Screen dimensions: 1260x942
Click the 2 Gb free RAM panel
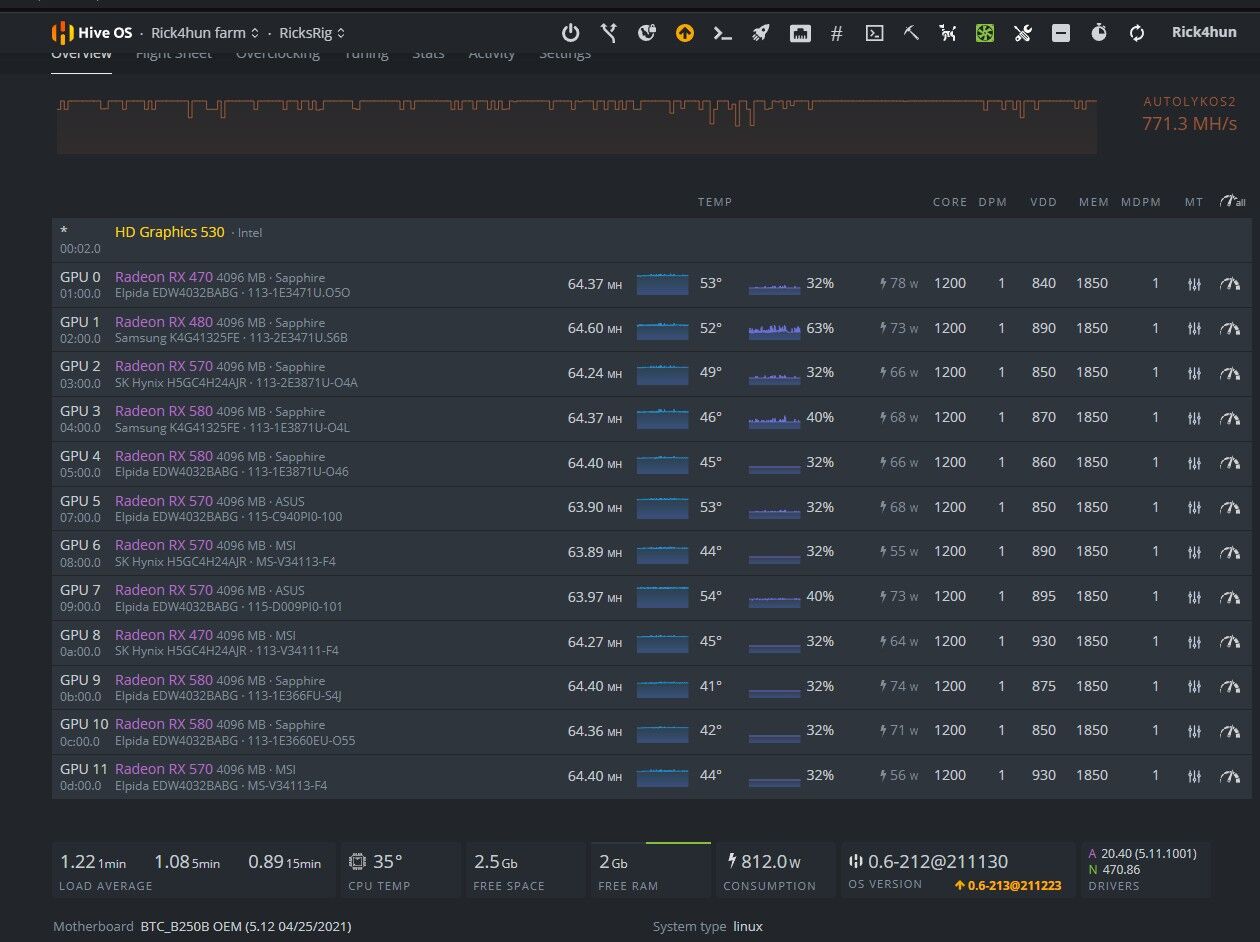pos(651,870)
